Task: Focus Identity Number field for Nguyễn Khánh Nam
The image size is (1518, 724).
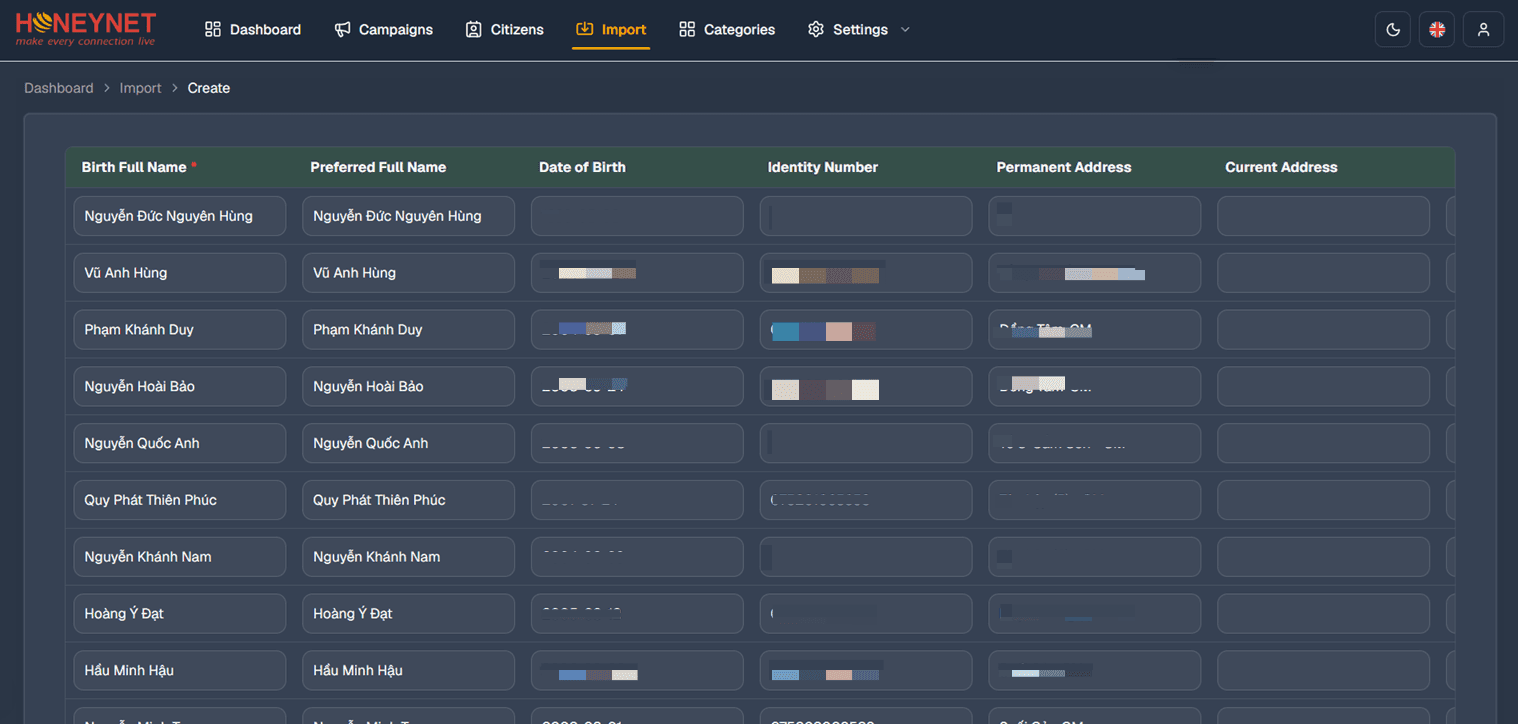Action: tap(866, 557)
